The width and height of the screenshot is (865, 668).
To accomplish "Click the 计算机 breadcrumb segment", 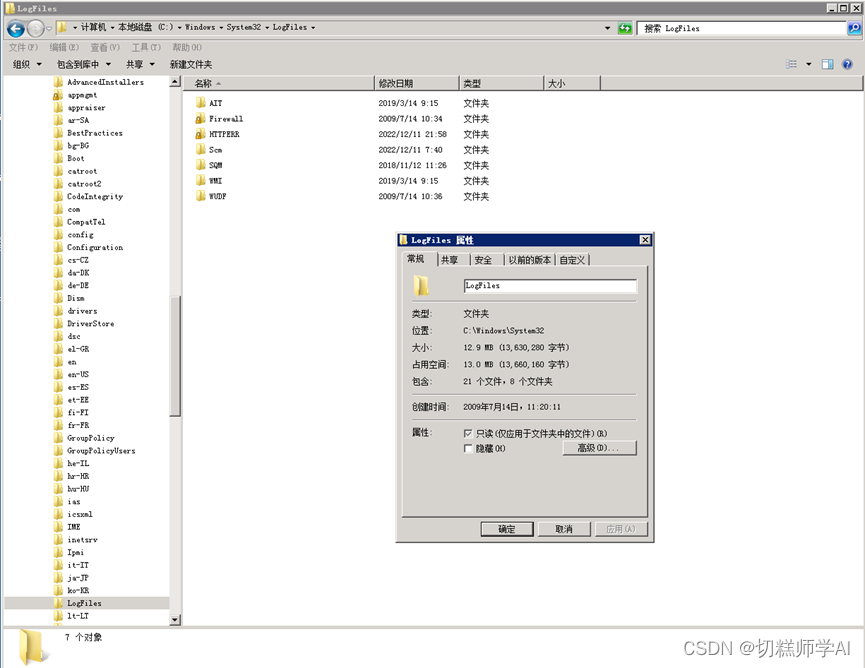I will tap(93, 27).
